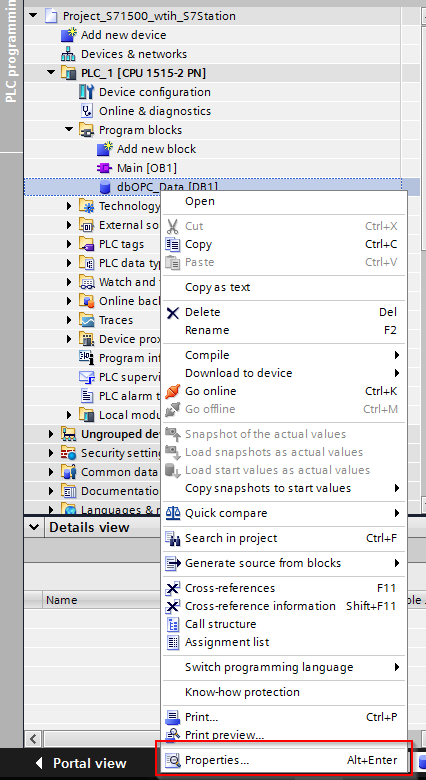This screenshot has height=780, width=426.
Task: Collapse the Details view panel
Action: click(x=34, y=527)
